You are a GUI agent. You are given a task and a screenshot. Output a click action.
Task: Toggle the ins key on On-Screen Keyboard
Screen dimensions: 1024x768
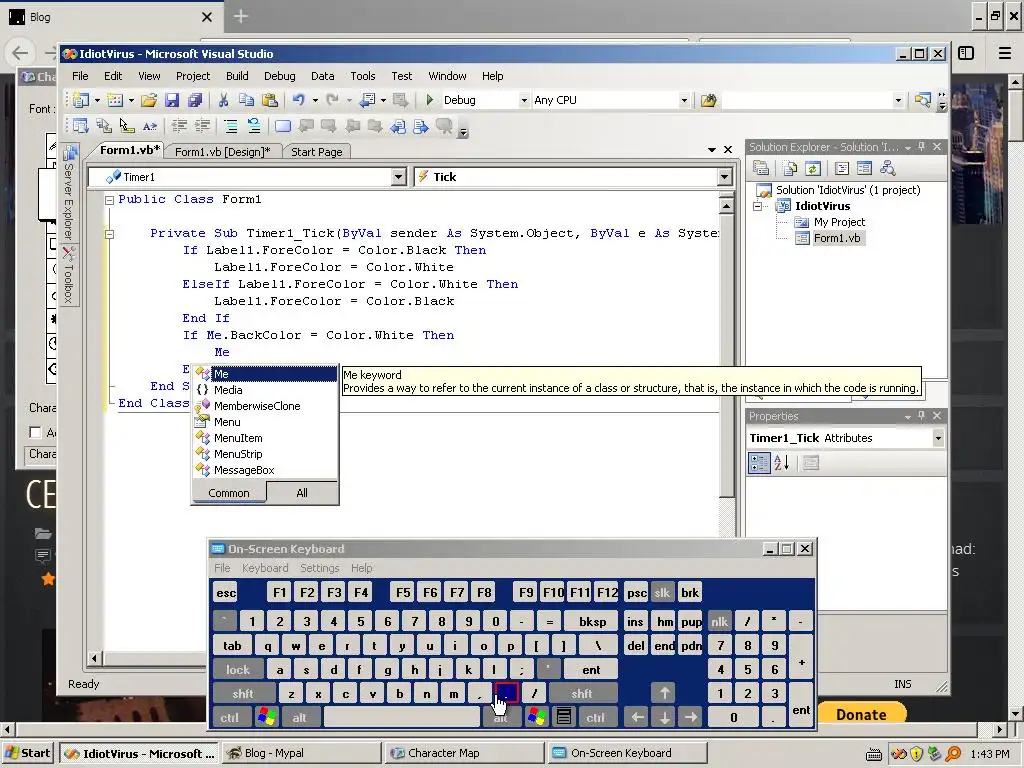tap(635, 622)
